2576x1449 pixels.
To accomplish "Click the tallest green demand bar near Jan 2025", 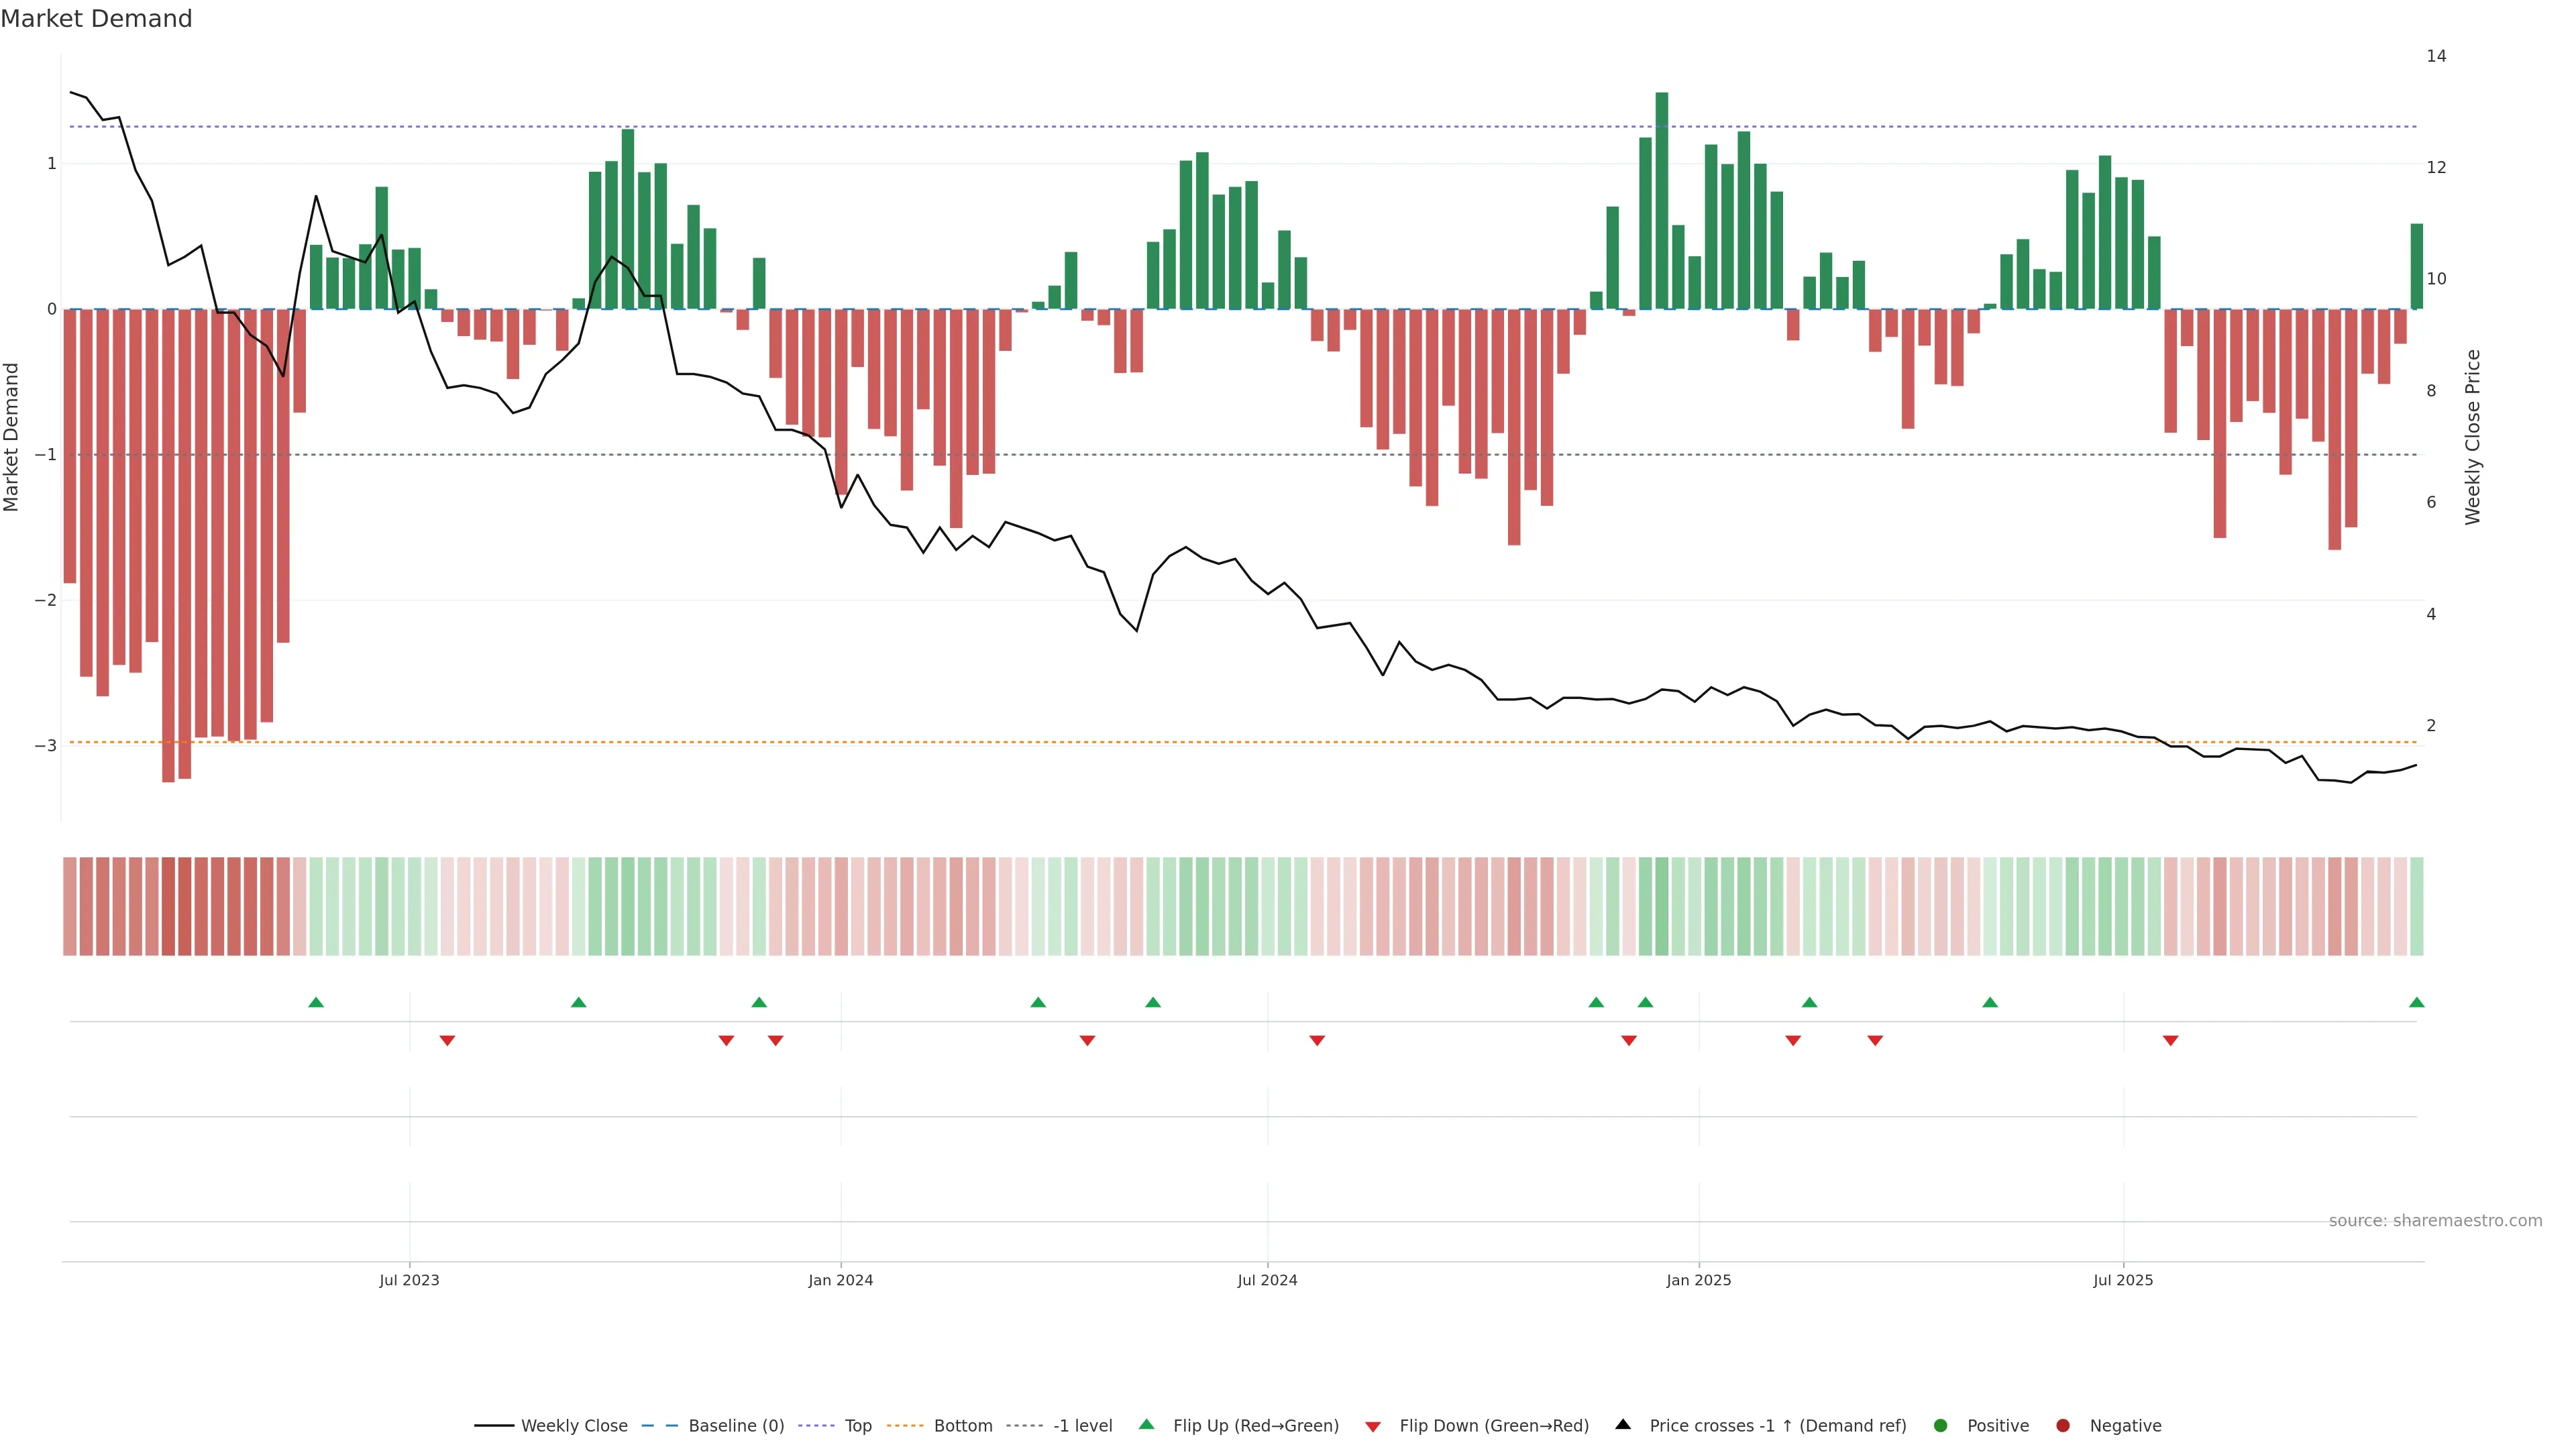I will pyautogui.click(x=1662, y=200).
